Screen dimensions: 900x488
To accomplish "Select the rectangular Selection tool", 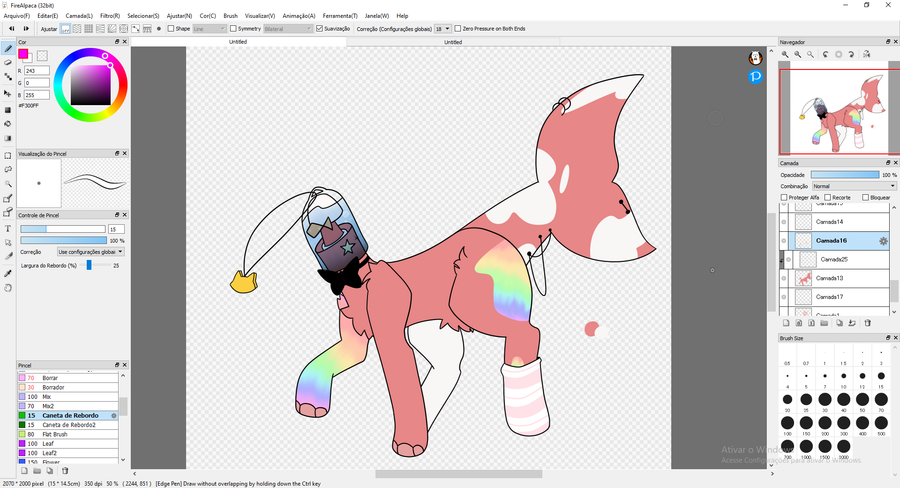I will pyautogui.click(x=8, y=156).
